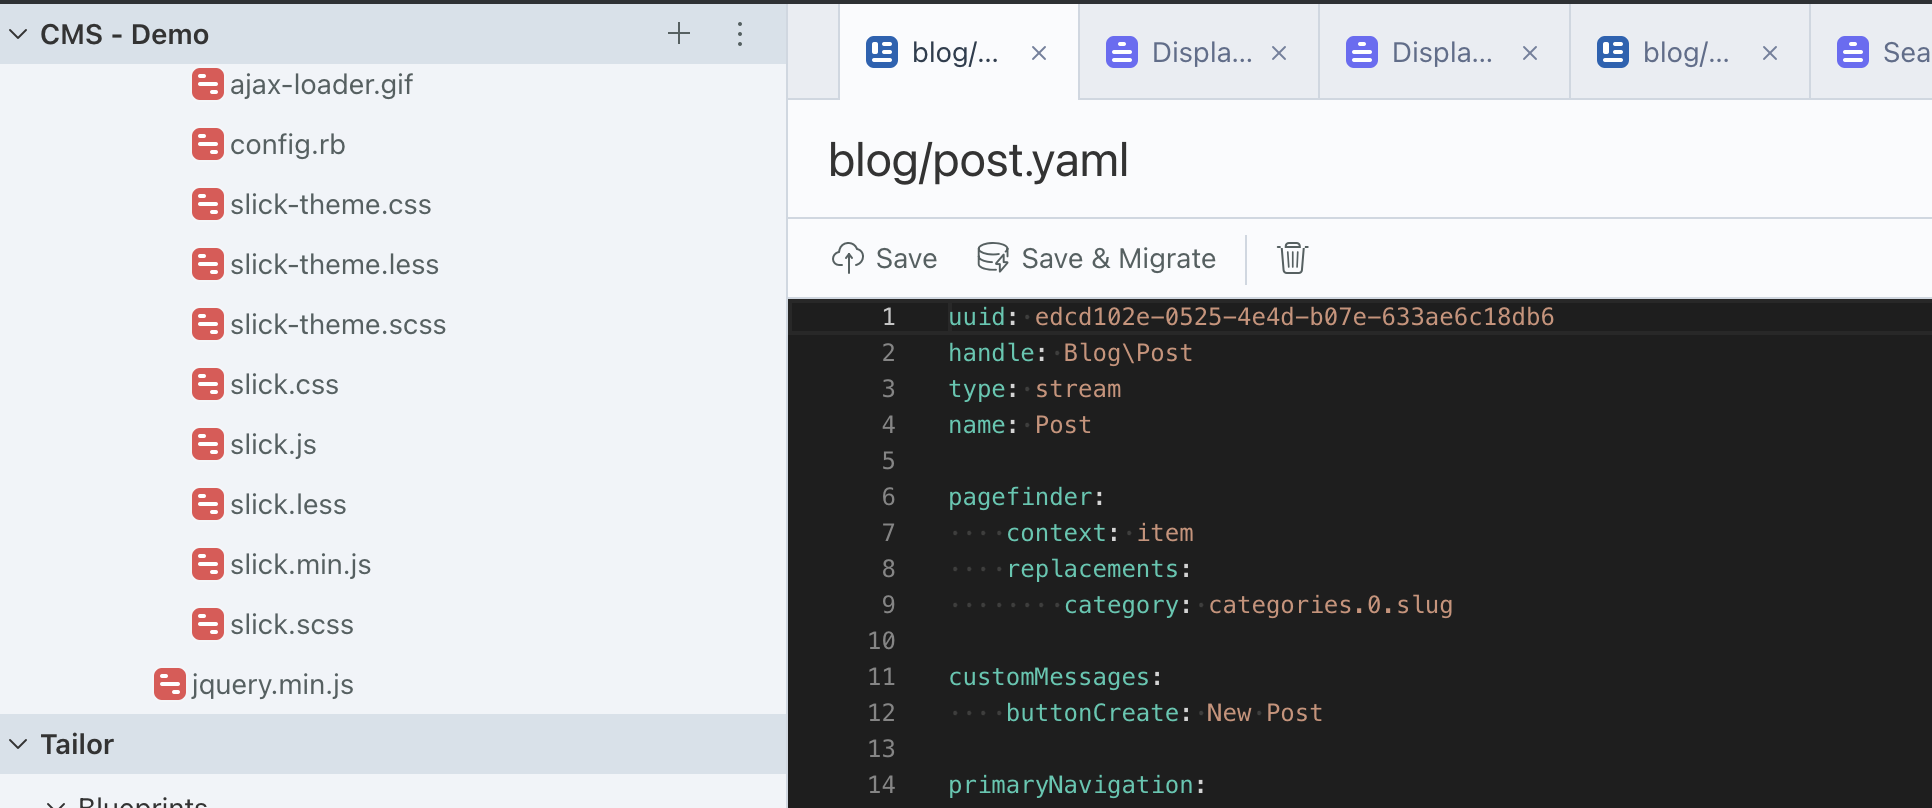Click the 'pagefinder:' key on line 6
The image size is (1932, 808).
(x=1026, y=497)
